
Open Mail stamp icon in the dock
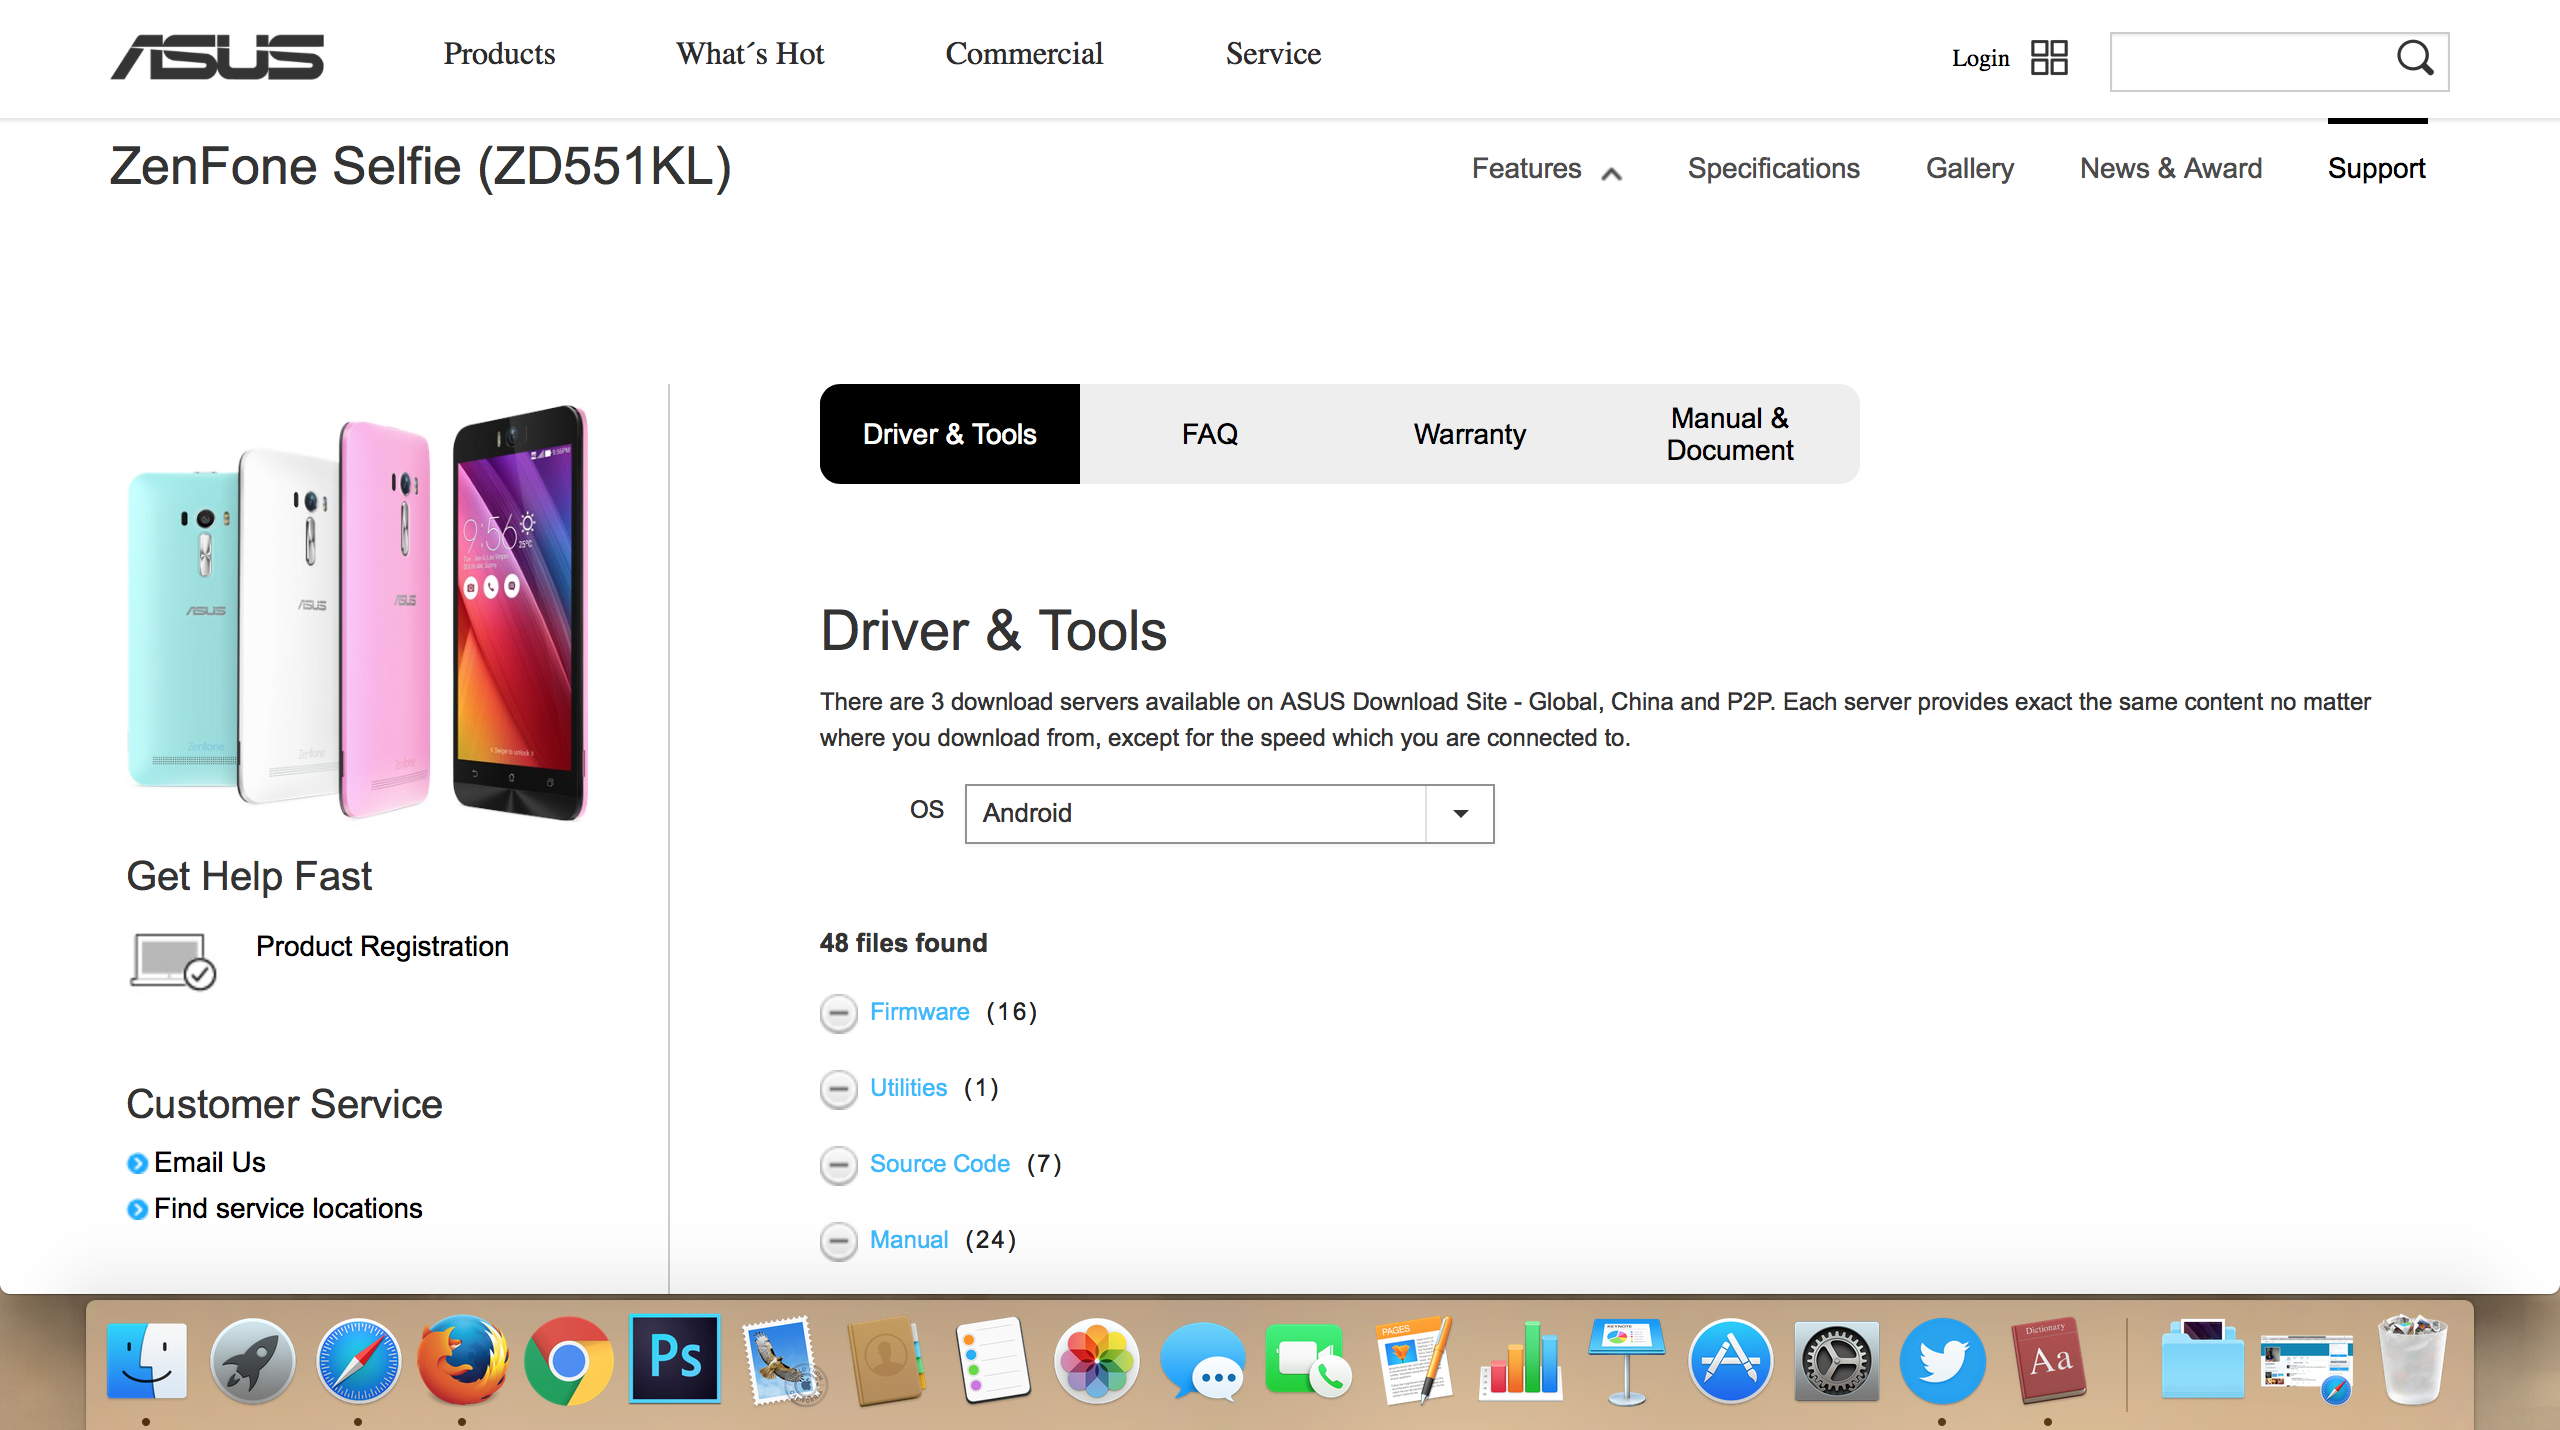783,1360
